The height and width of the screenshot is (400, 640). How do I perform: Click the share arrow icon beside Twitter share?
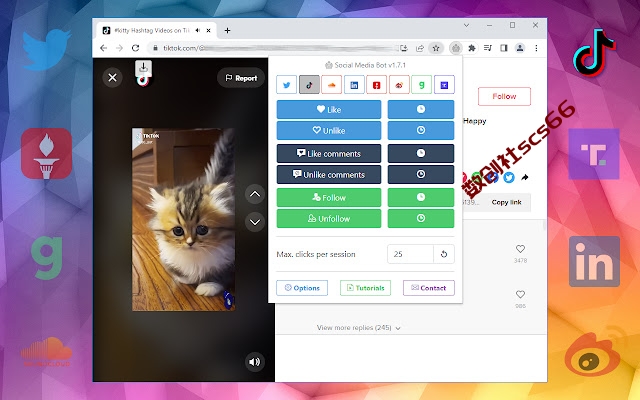(525, 177)
